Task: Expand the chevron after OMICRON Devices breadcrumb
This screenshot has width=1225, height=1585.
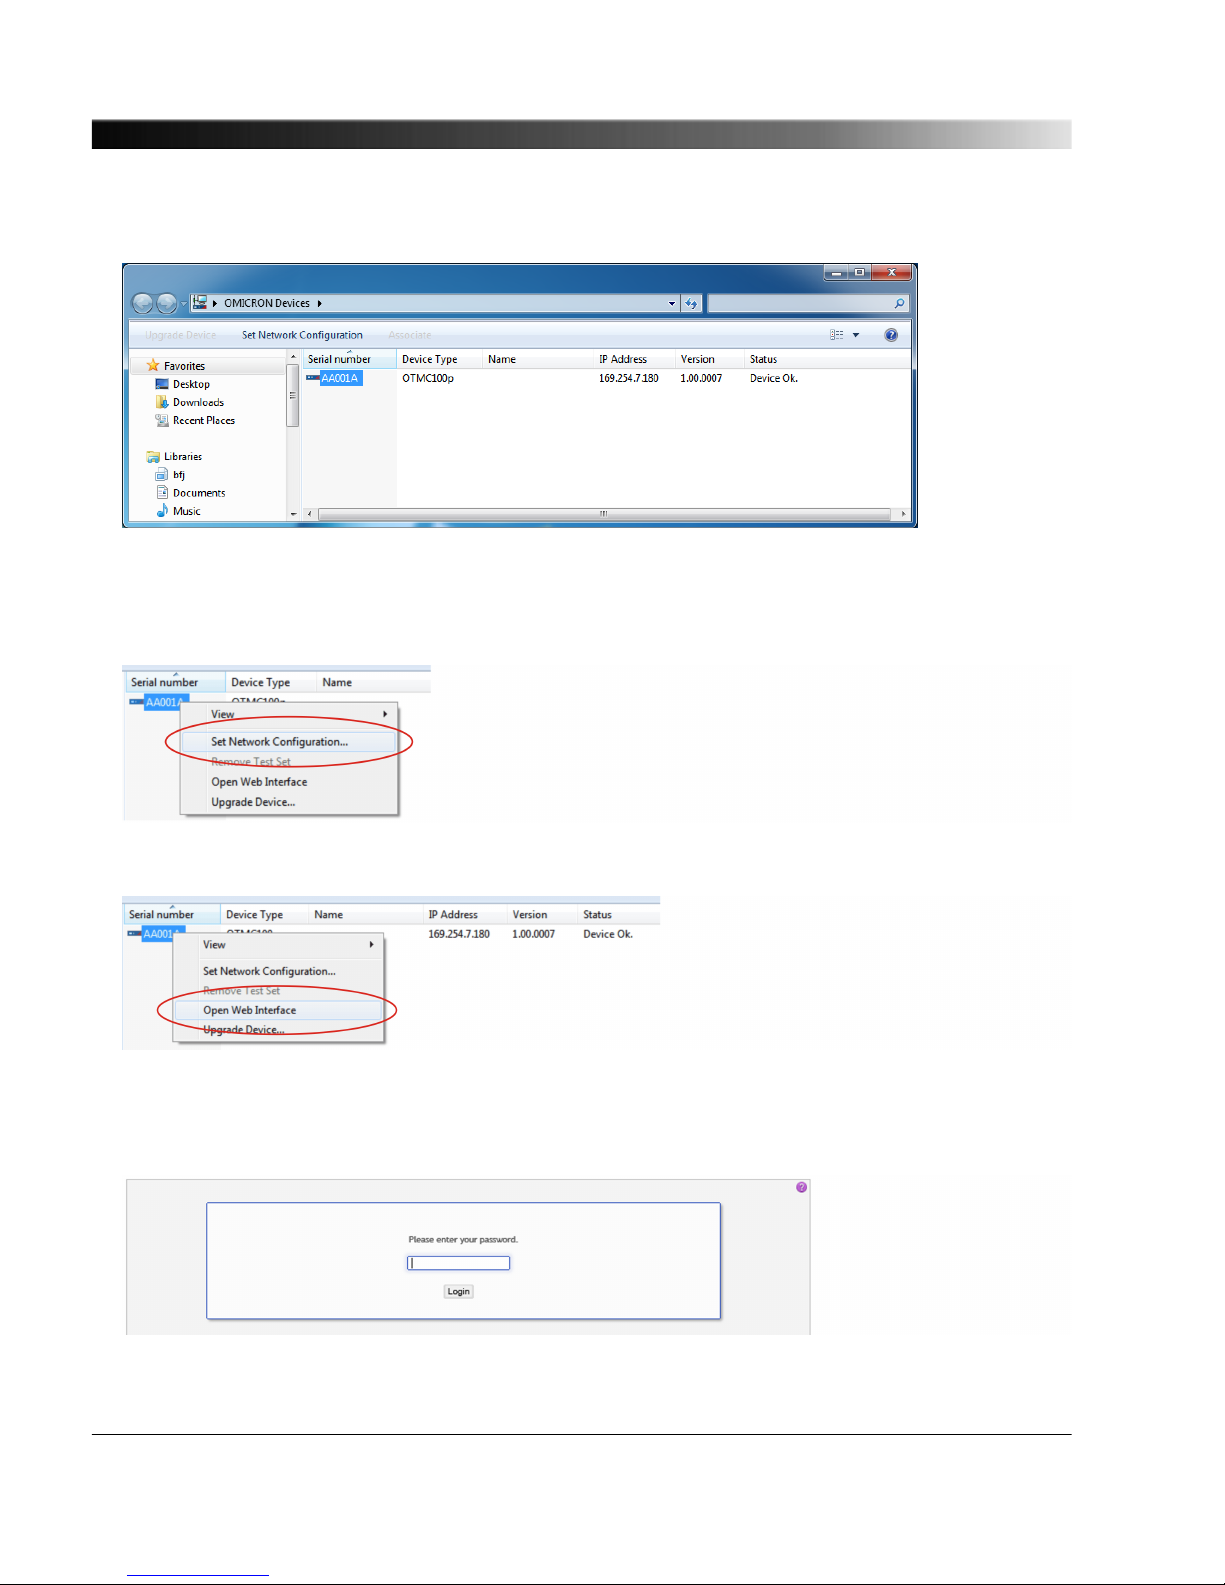Action: click(319, 303)
